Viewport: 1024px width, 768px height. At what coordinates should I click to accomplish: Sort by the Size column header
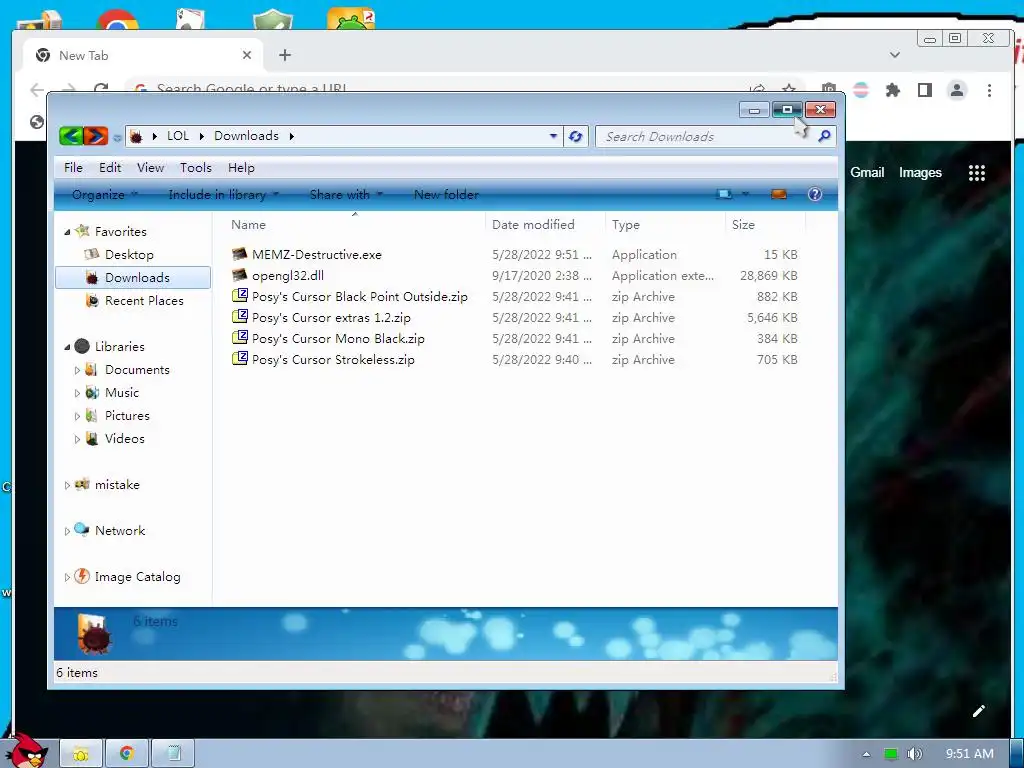[x=743, y=225]
